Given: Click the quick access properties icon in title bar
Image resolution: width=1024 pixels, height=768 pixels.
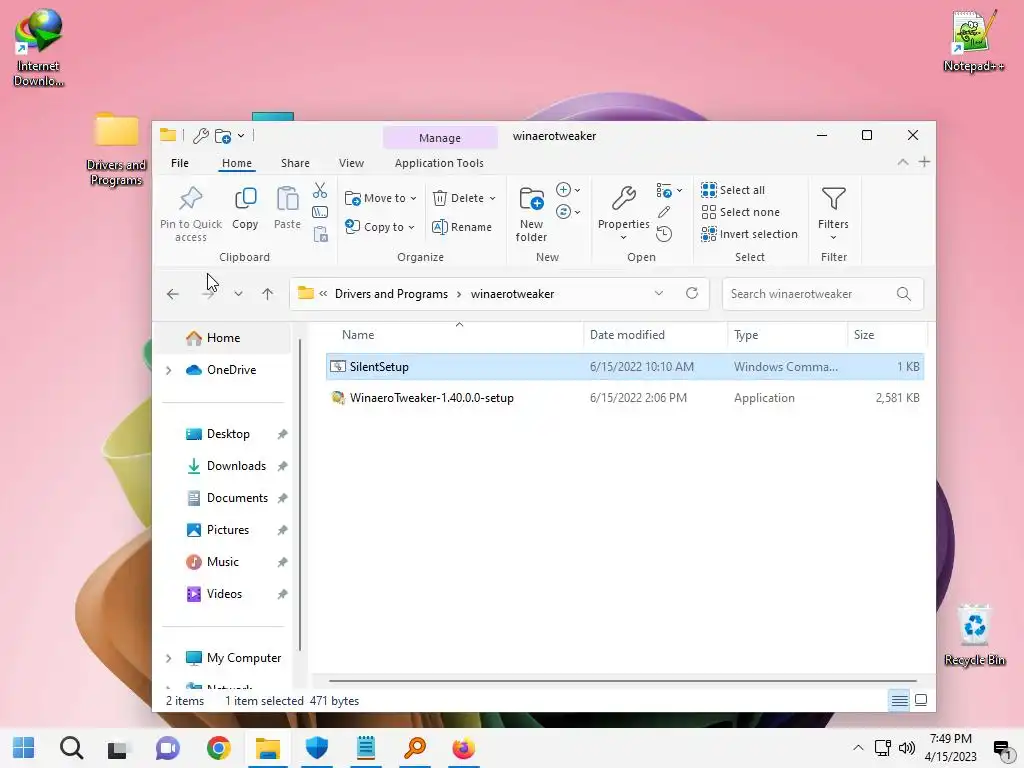Looking at the screenshot, I should tap(200, 136).
